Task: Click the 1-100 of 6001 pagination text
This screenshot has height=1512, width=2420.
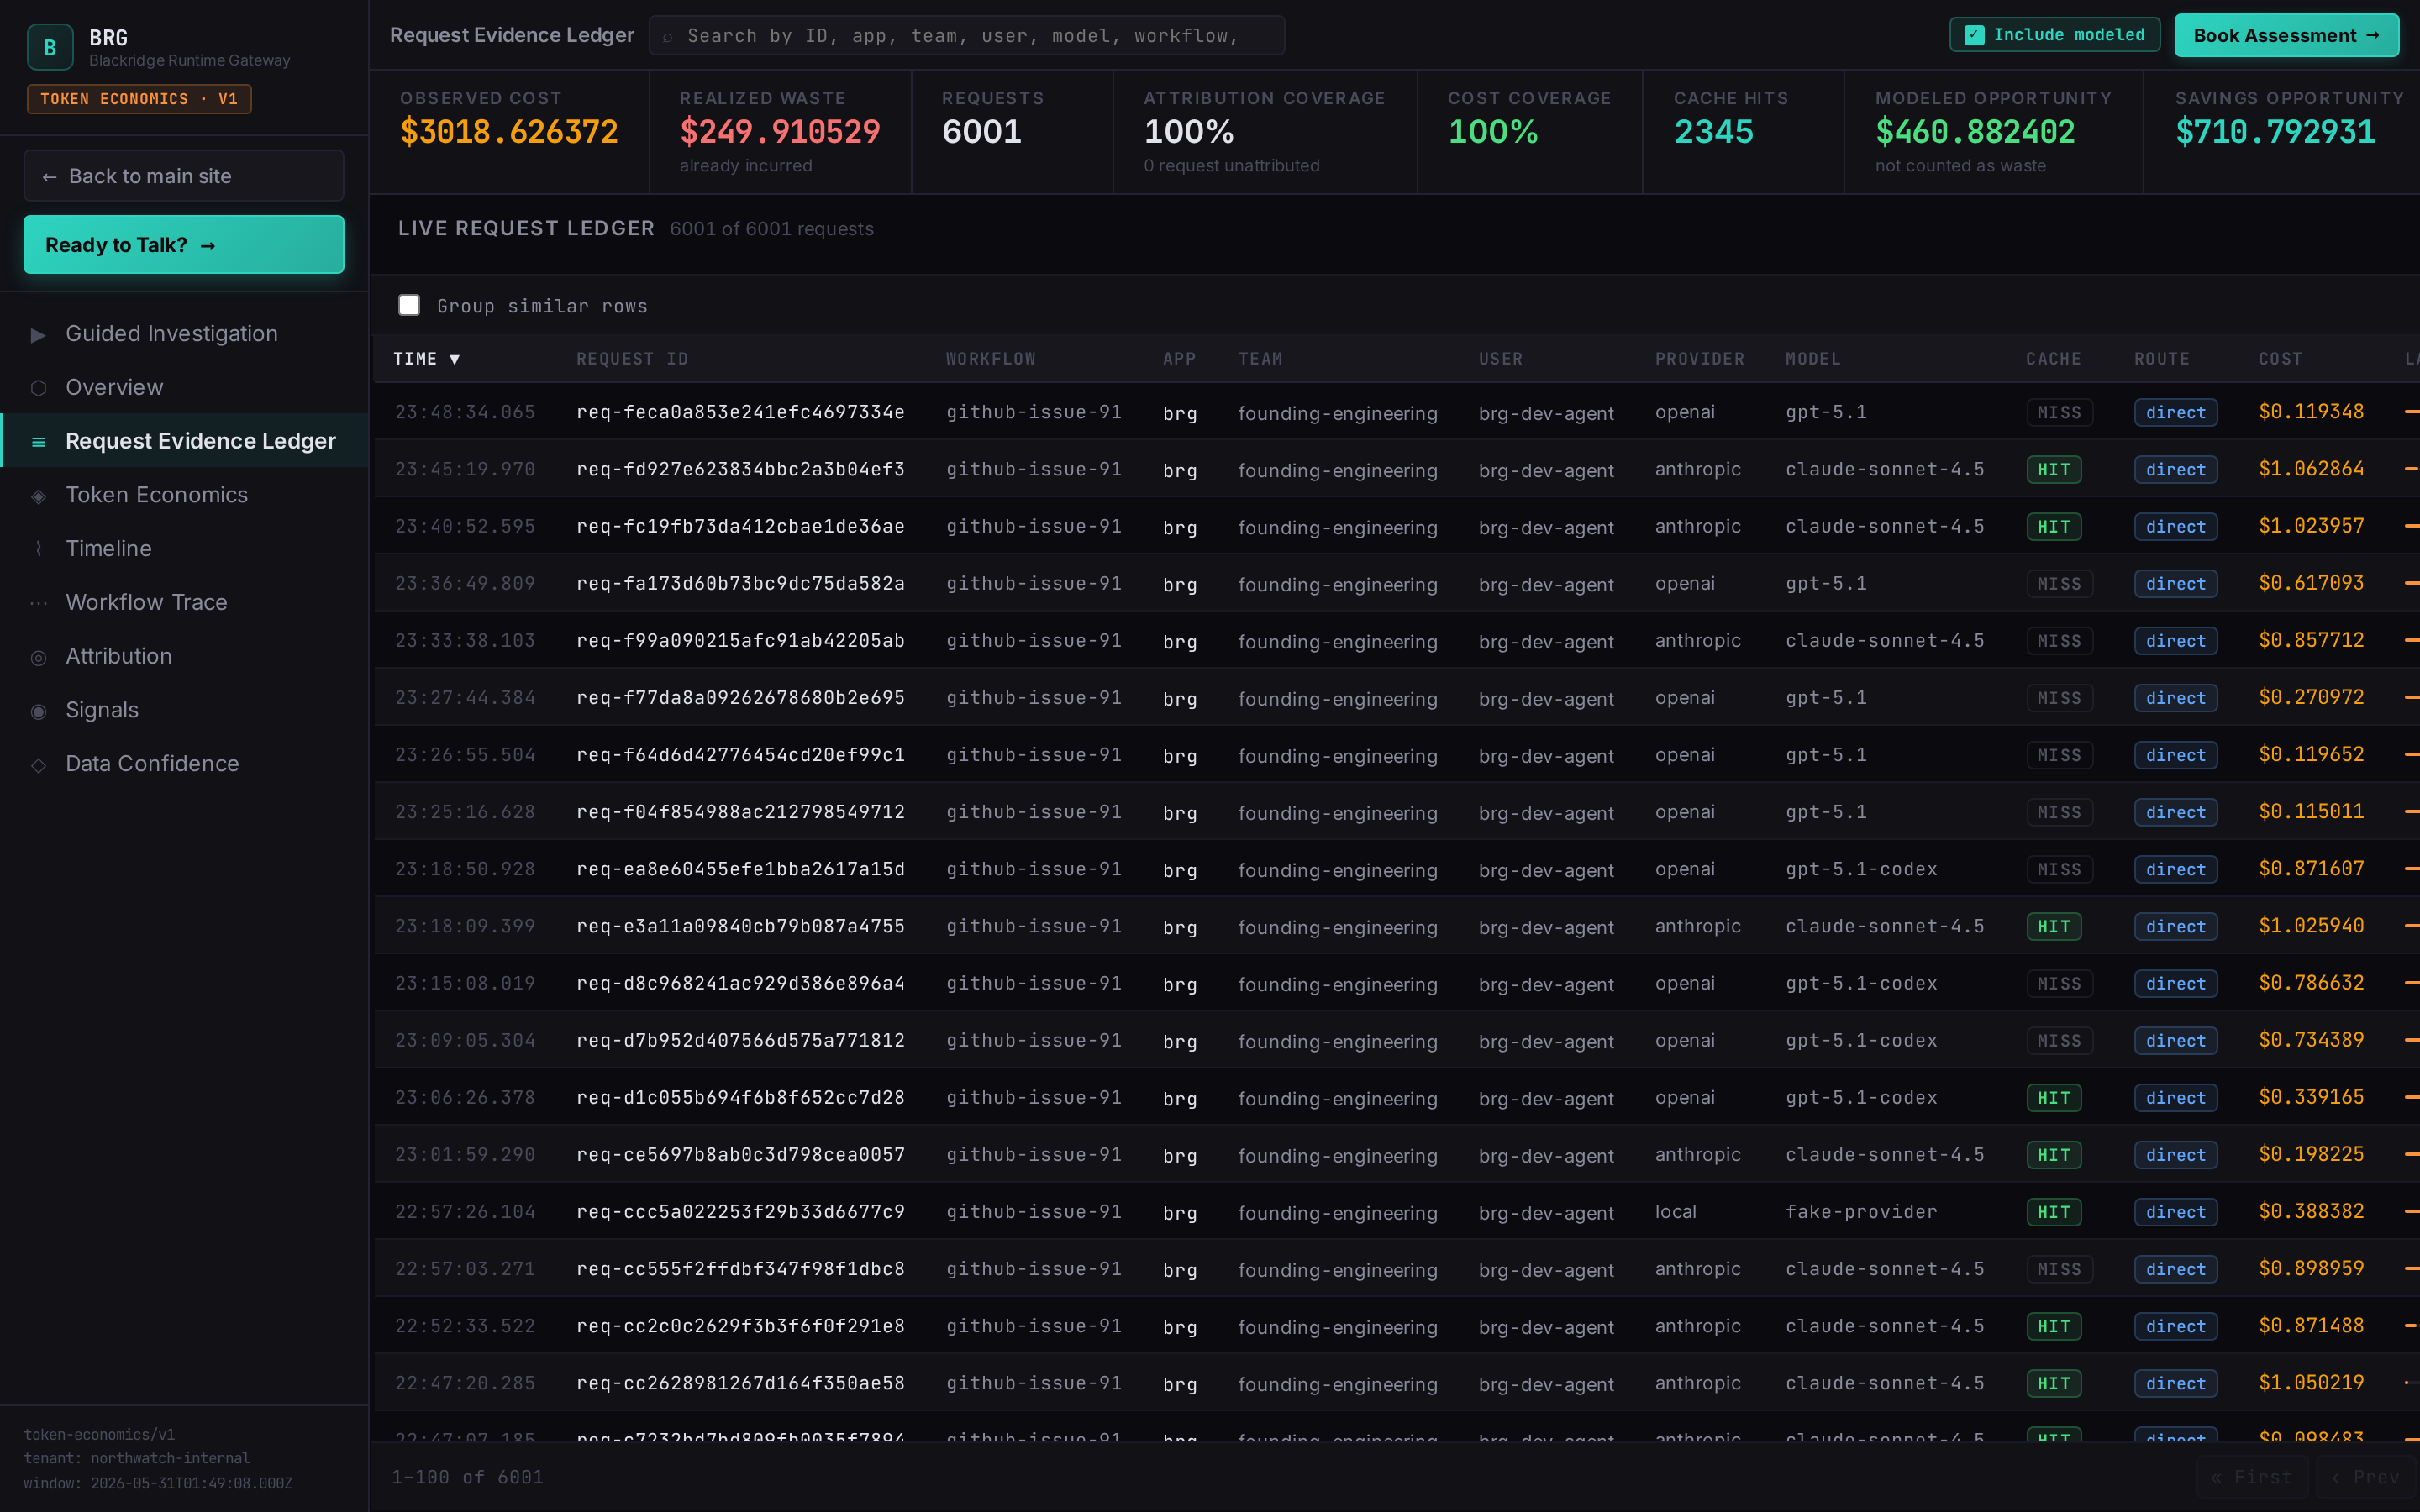Action: pyautogui.click(x=467, y=1477)
